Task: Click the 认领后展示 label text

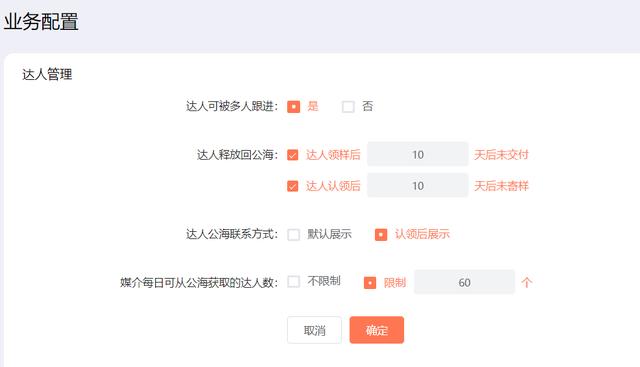Action: click(x=422, y=234)
